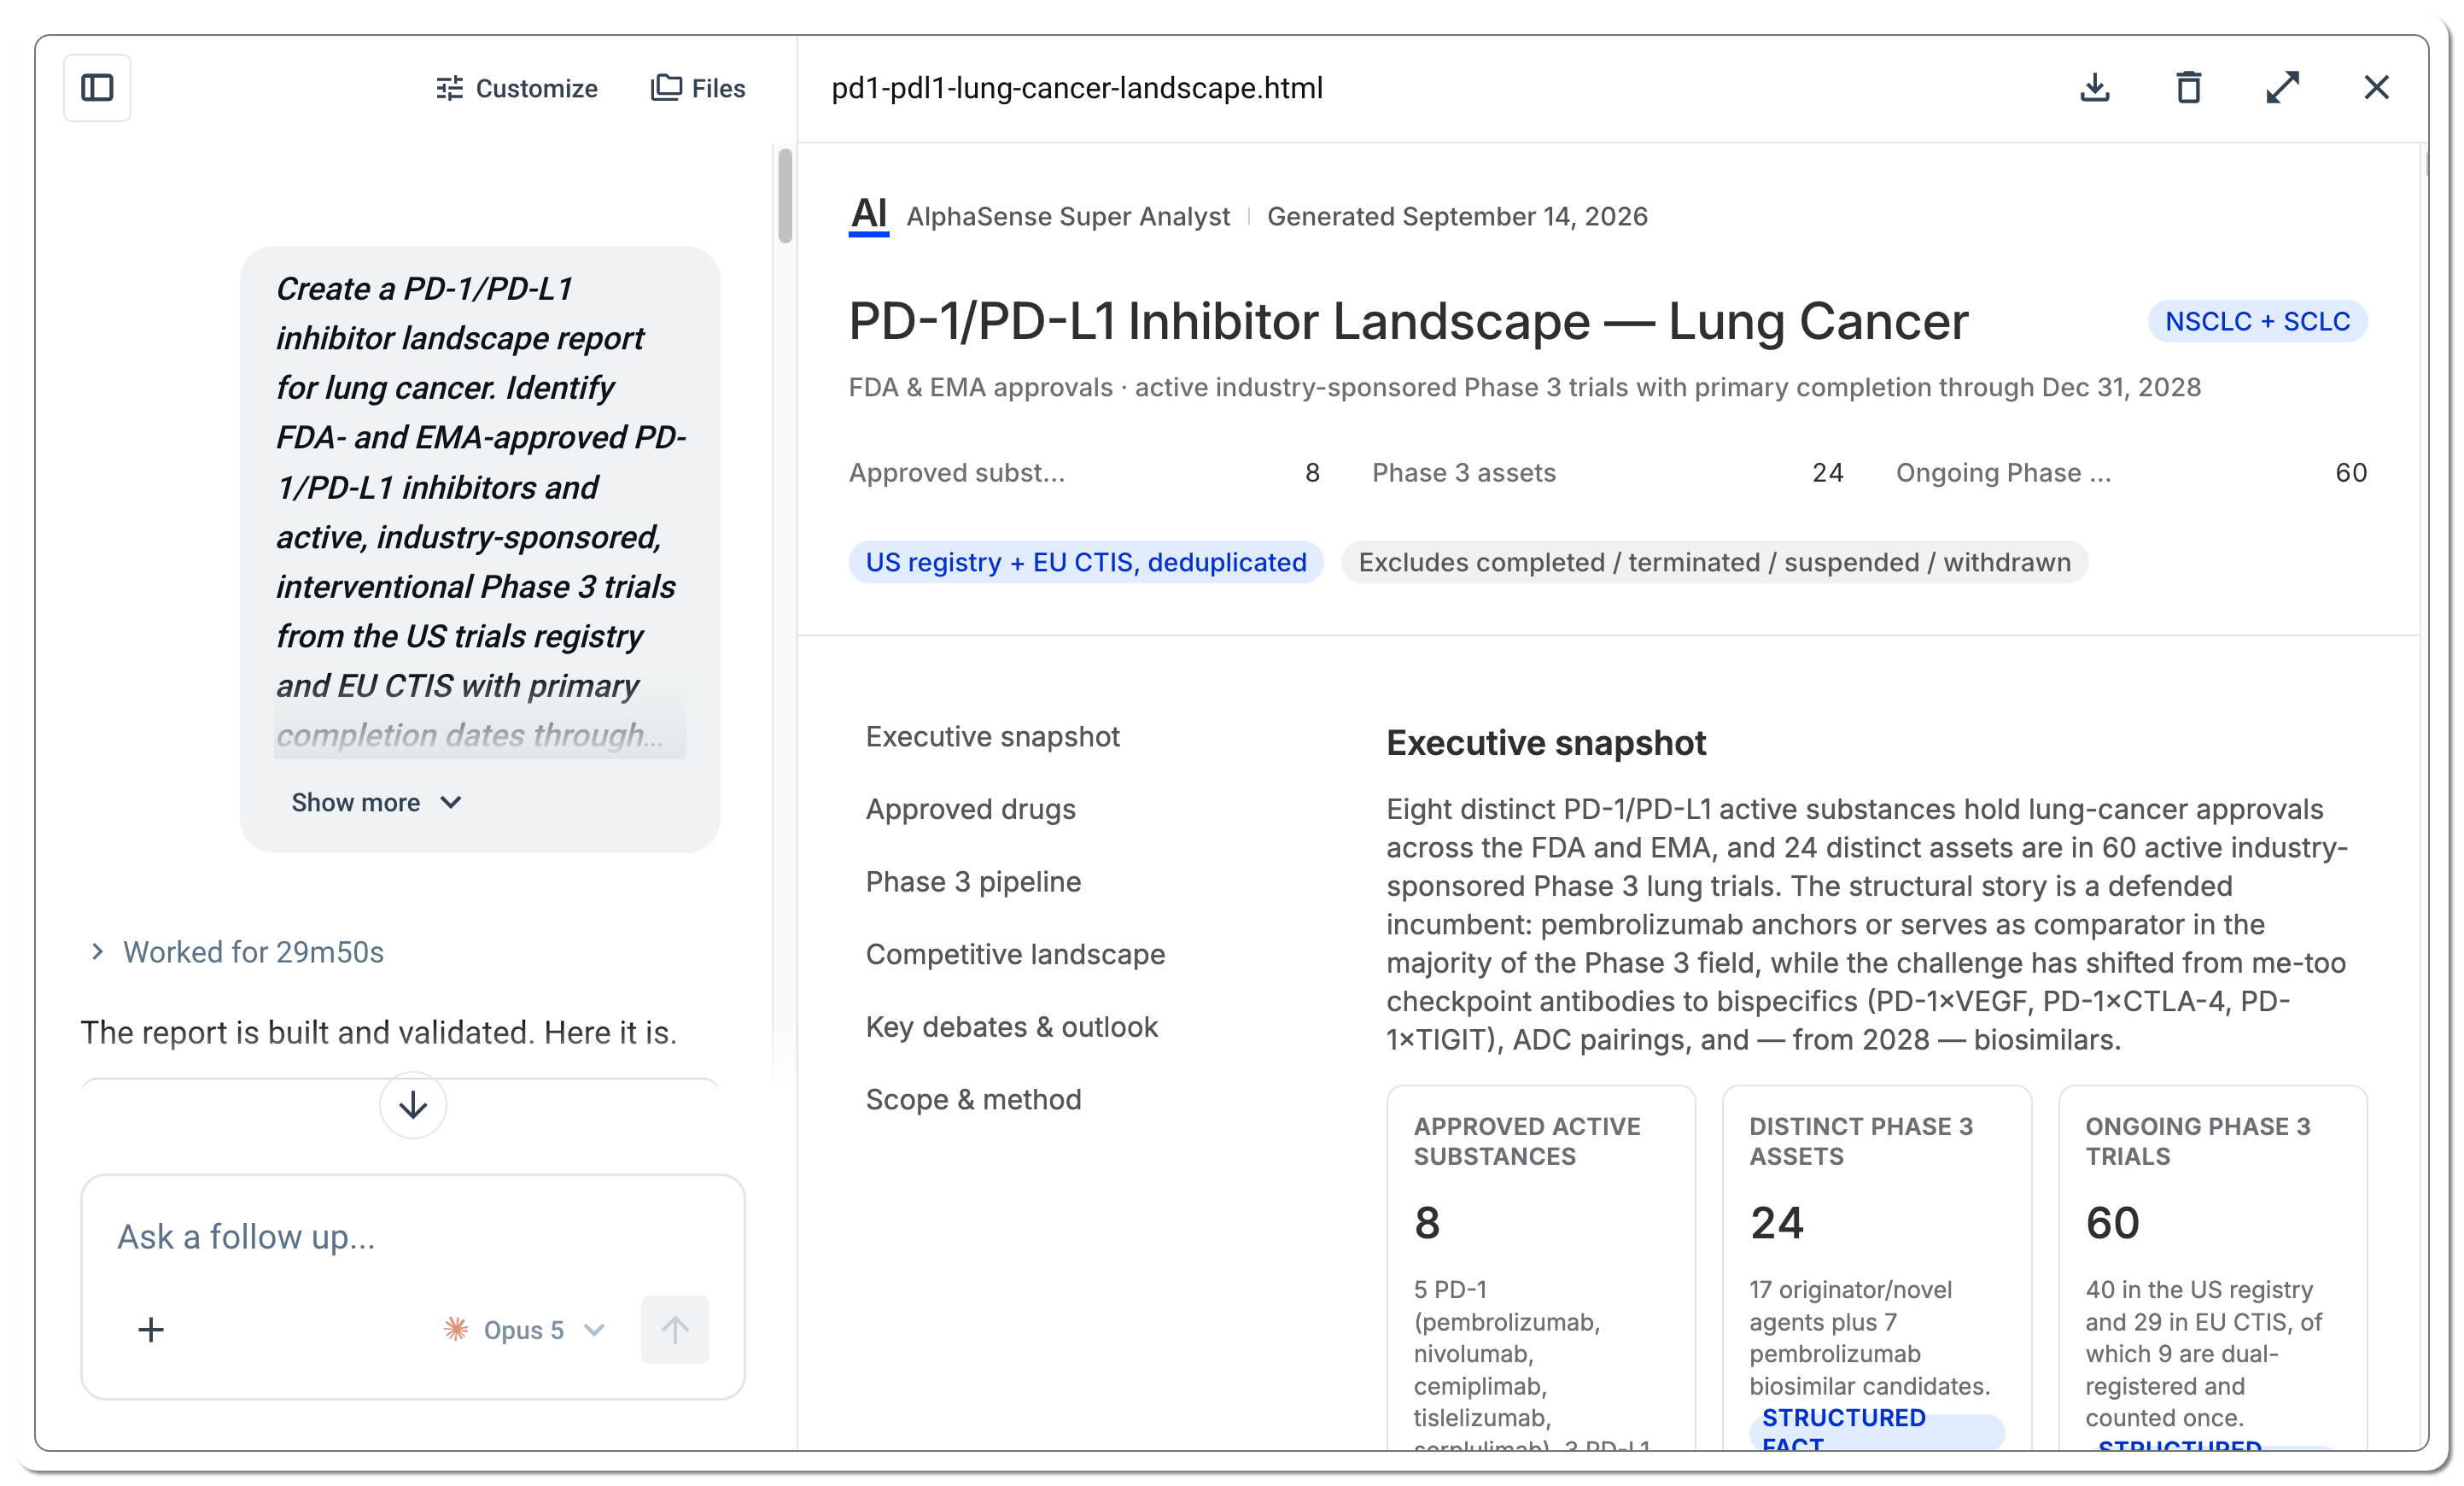Go to Executive snapshot section
Viewport: 2464px width, 1486px height.
[x=992, y=736]
